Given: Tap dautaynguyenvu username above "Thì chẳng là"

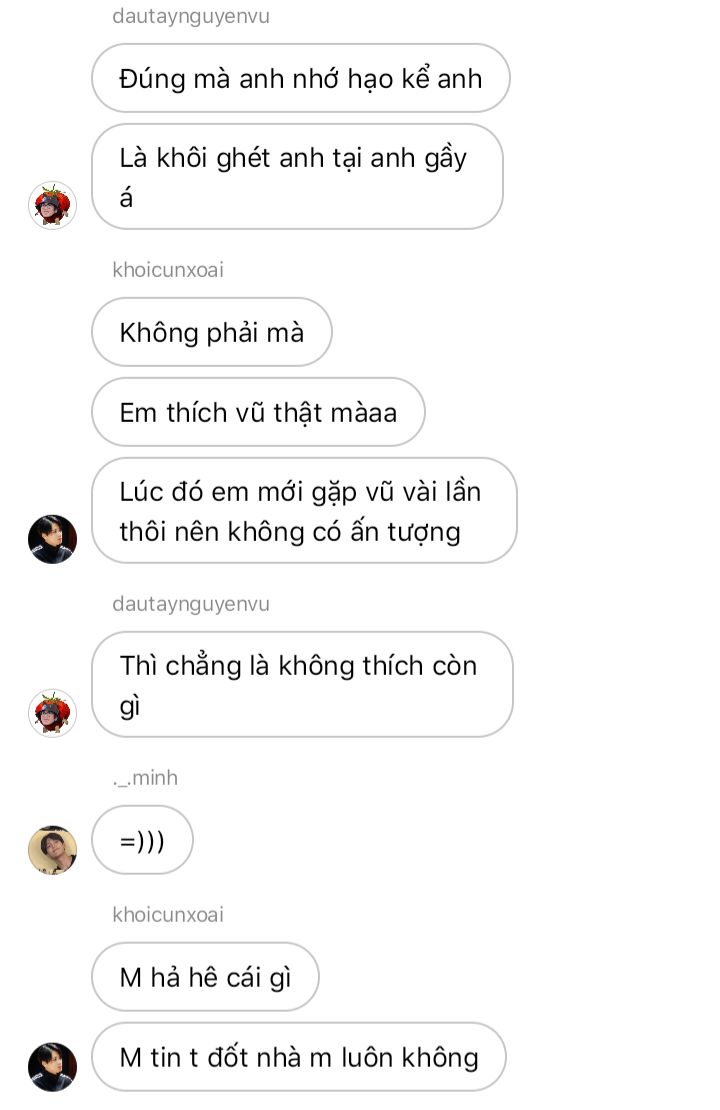Looking at the screenshot, I should (191, 604).
